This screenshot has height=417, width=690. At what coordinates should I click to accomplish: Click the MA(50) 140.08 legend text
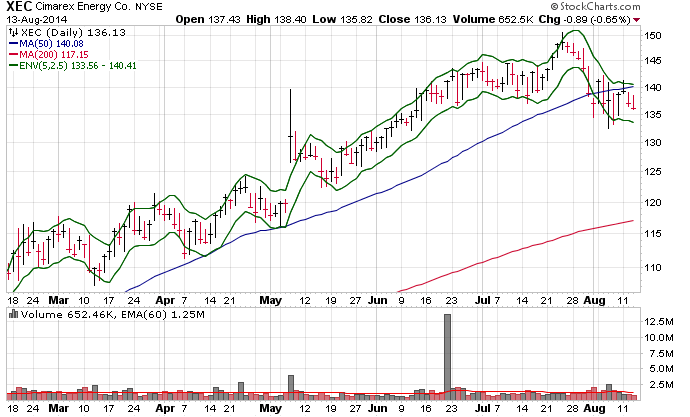[51, 44]
